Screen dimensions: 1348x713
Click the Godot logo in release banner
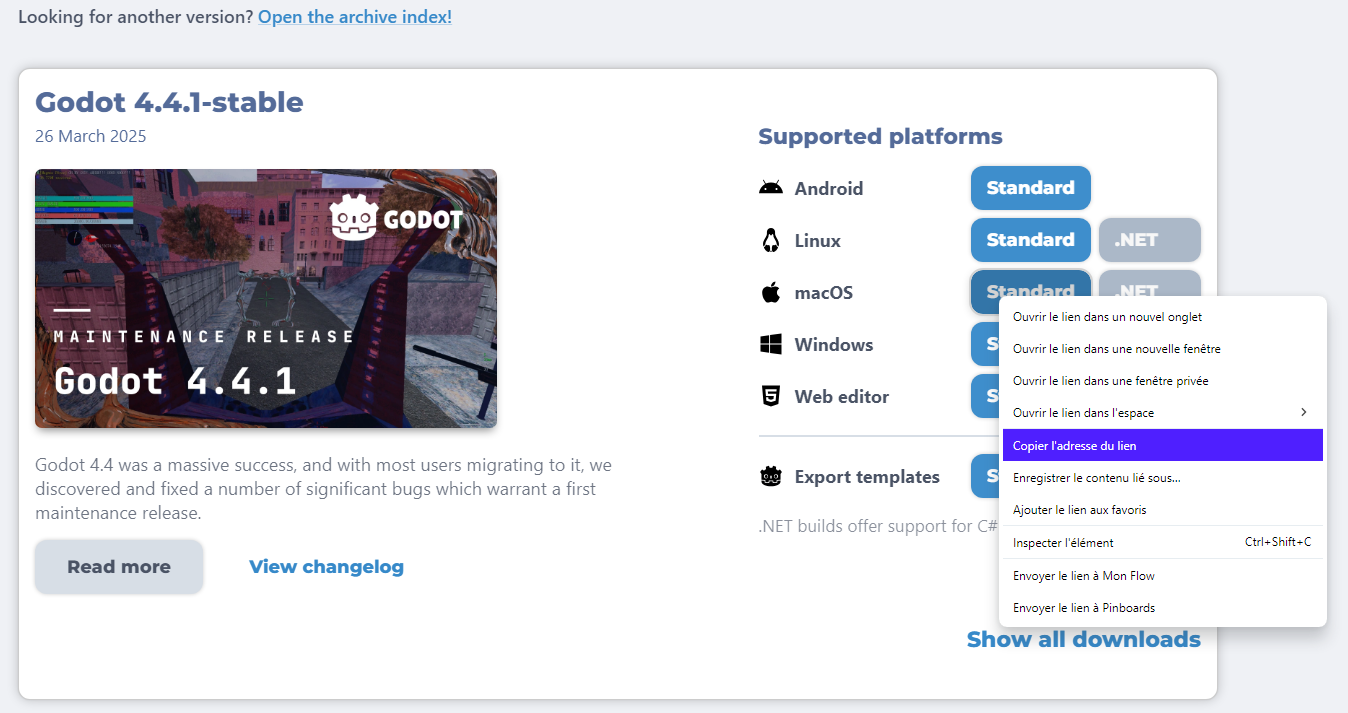(396, 218)
